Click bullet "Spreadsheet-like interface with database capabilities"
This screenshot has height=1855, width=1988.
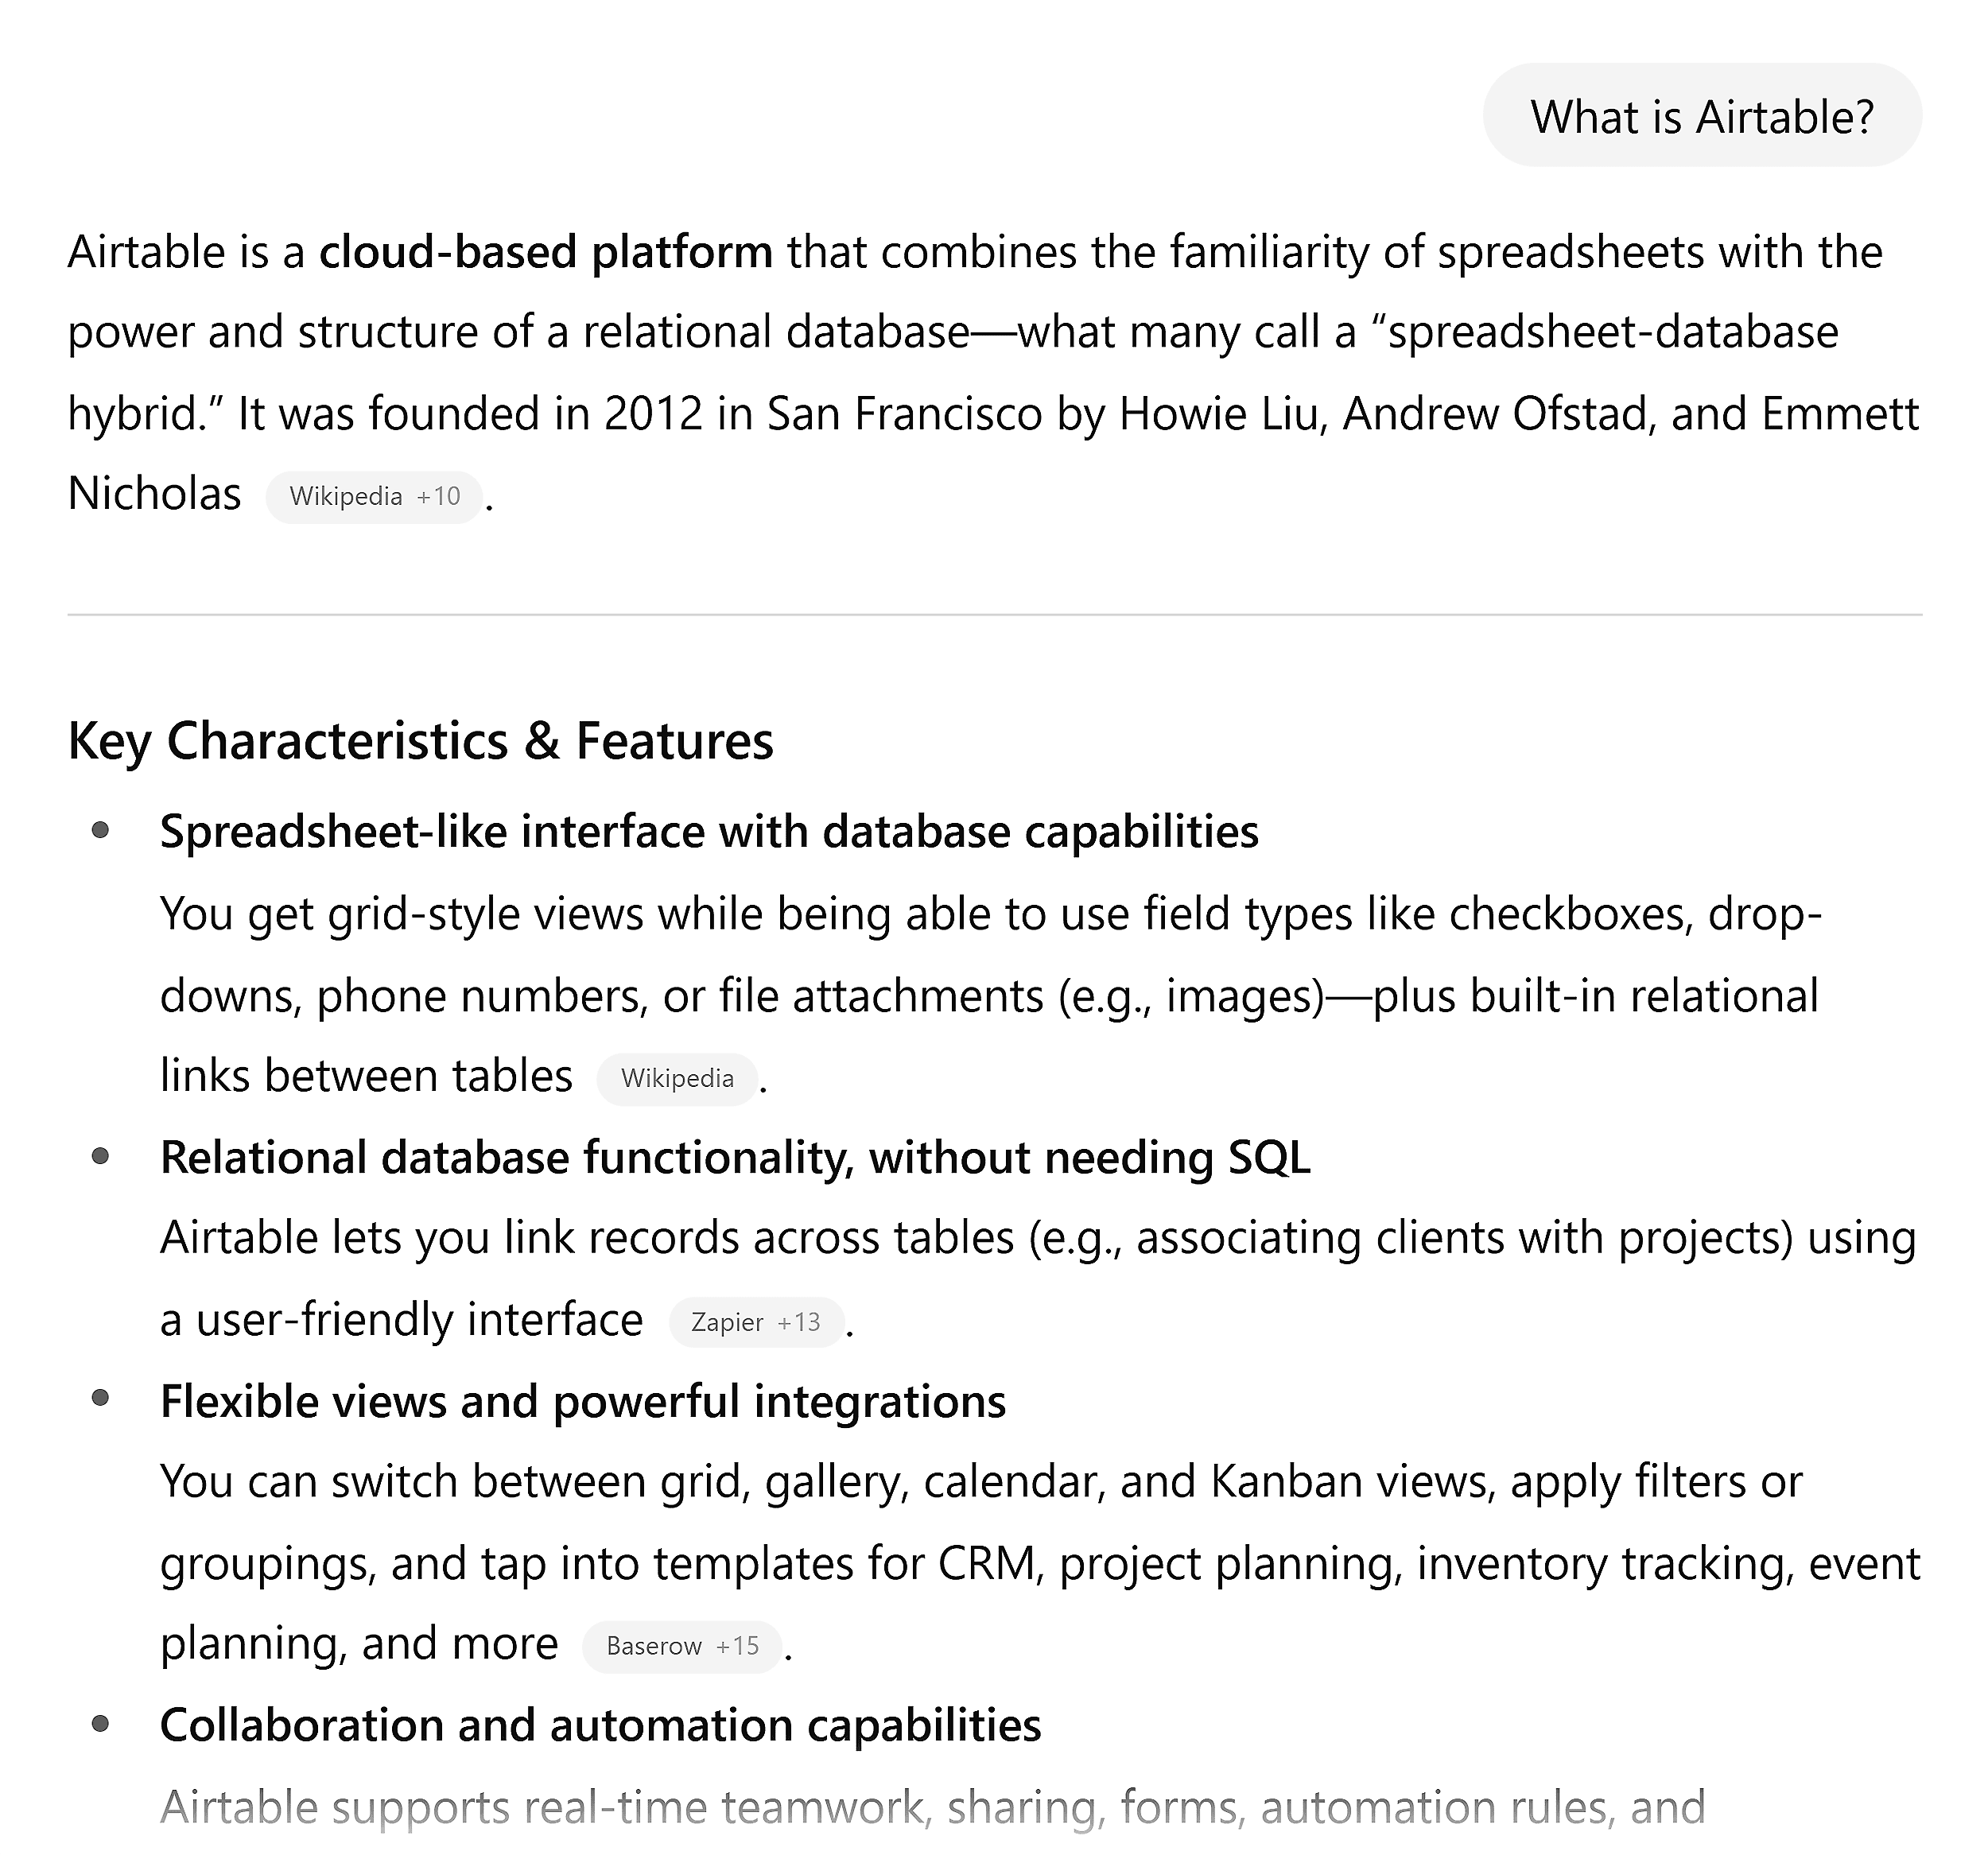coord(710,830)
